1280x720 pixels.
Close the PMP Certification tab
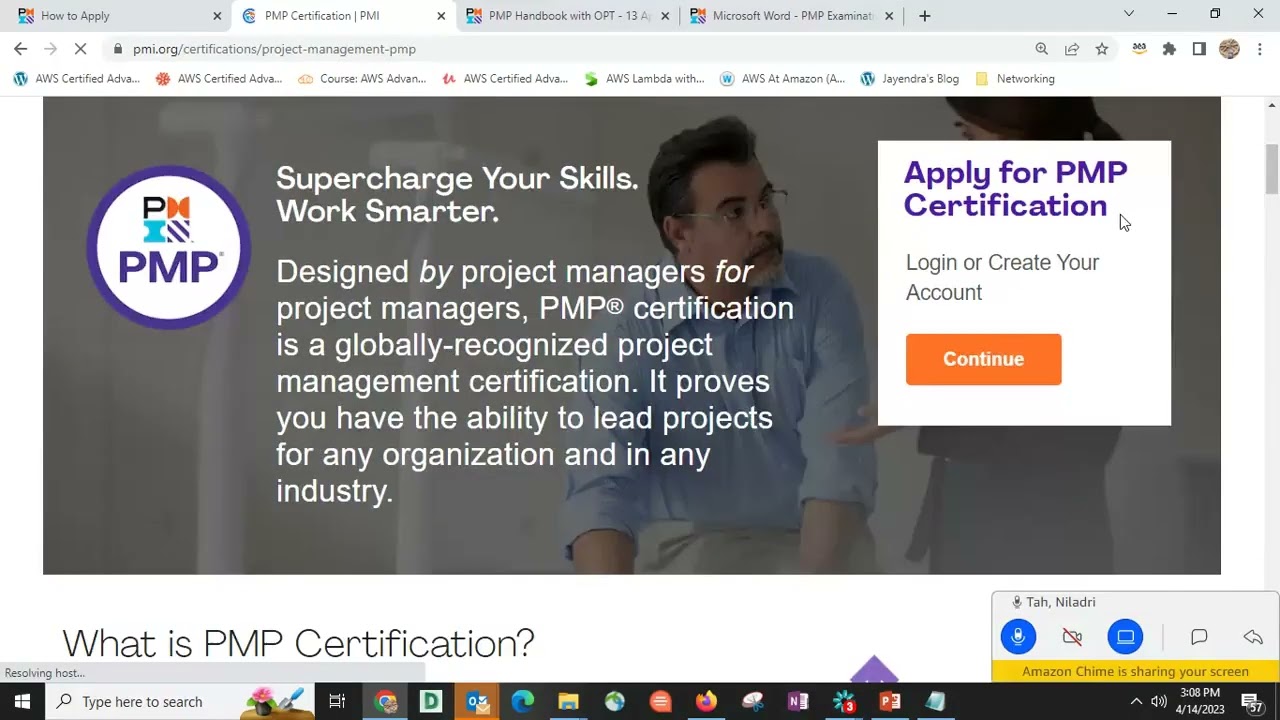point(441,16)
